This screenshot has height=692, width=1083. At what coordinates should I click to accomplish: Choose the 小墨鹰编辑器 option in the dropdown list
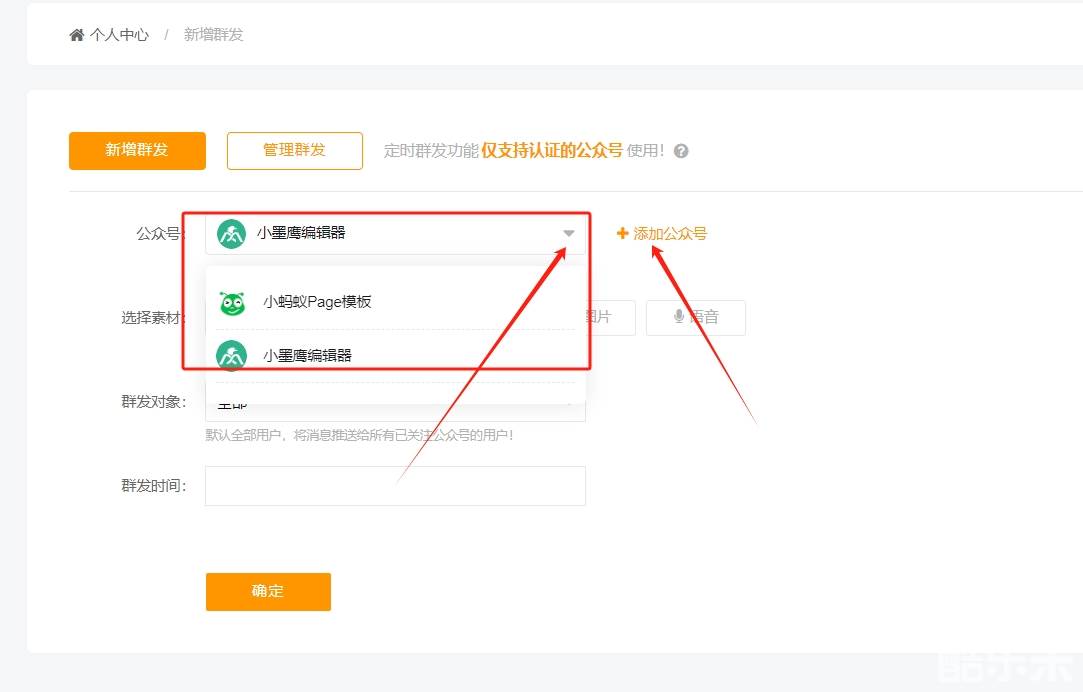(x=307, y=355)
